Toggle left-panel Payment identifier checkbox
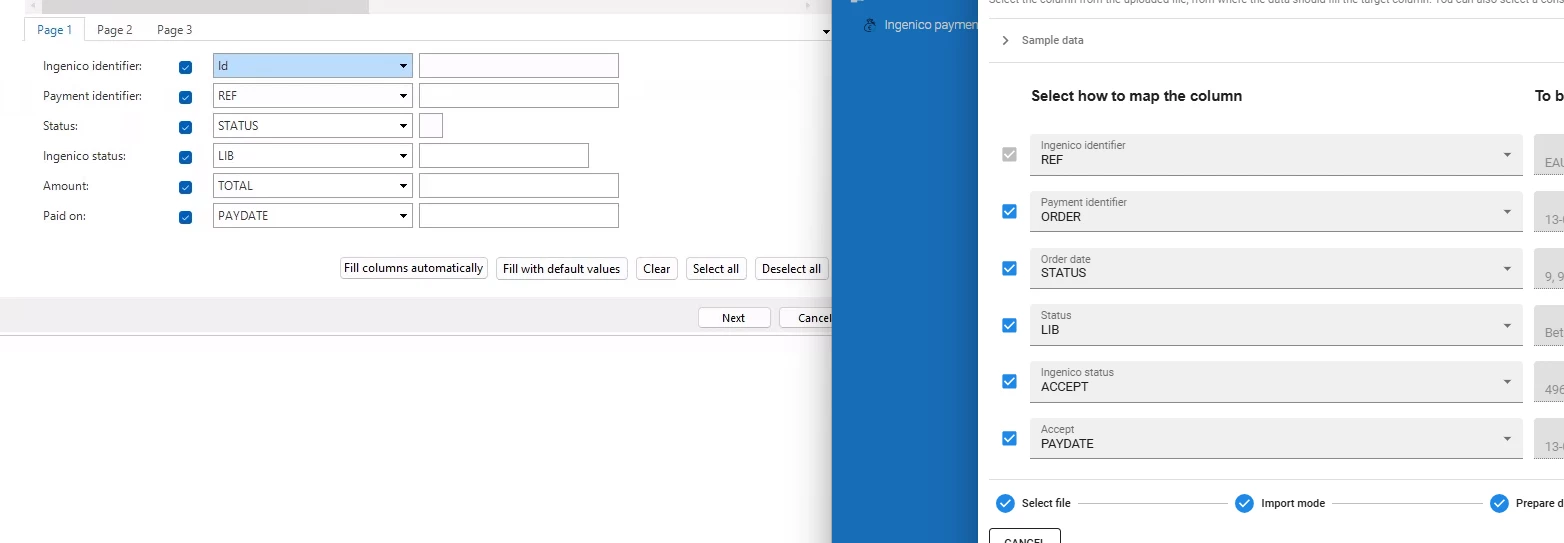Image resolution: width=1564 pixels, height=543 pixels. click(185, 97)
